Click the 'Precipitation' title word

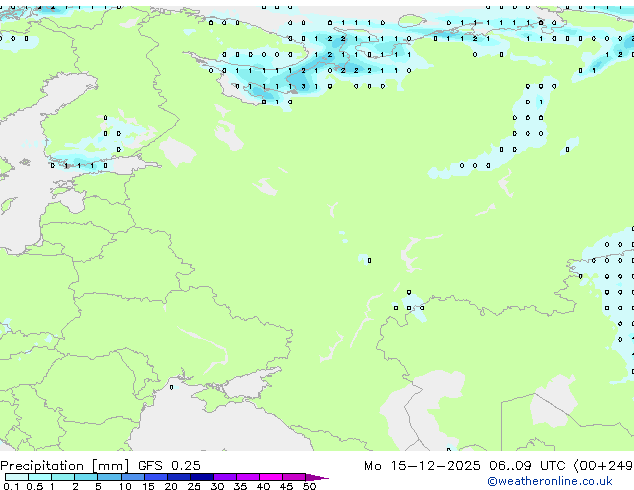pos(42,466)
